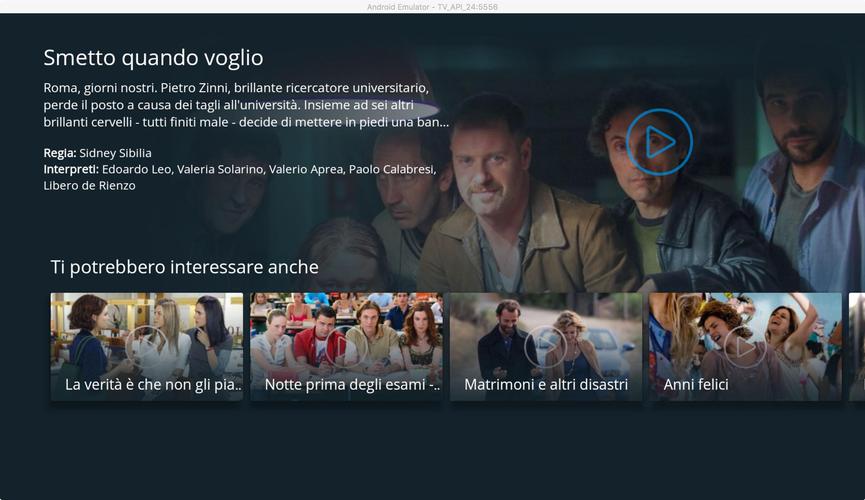Image resolution: width=865 pixels, height=500 pixels.
Task: Select 'Matrimoni e altri disastri' title text
Action: pyautogui.click(x=546, y=384)
